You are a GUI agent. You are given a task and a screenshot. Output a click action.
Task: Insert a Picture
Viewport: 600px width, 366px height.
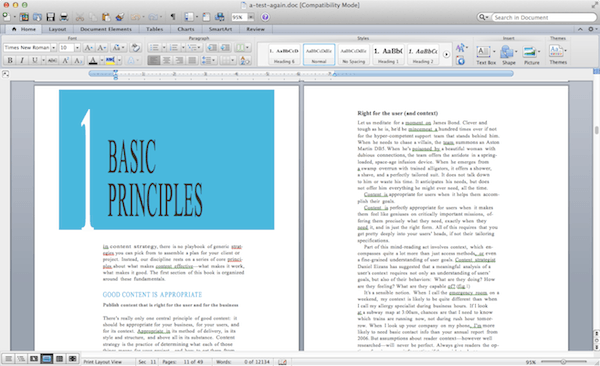tap(532, 55)
